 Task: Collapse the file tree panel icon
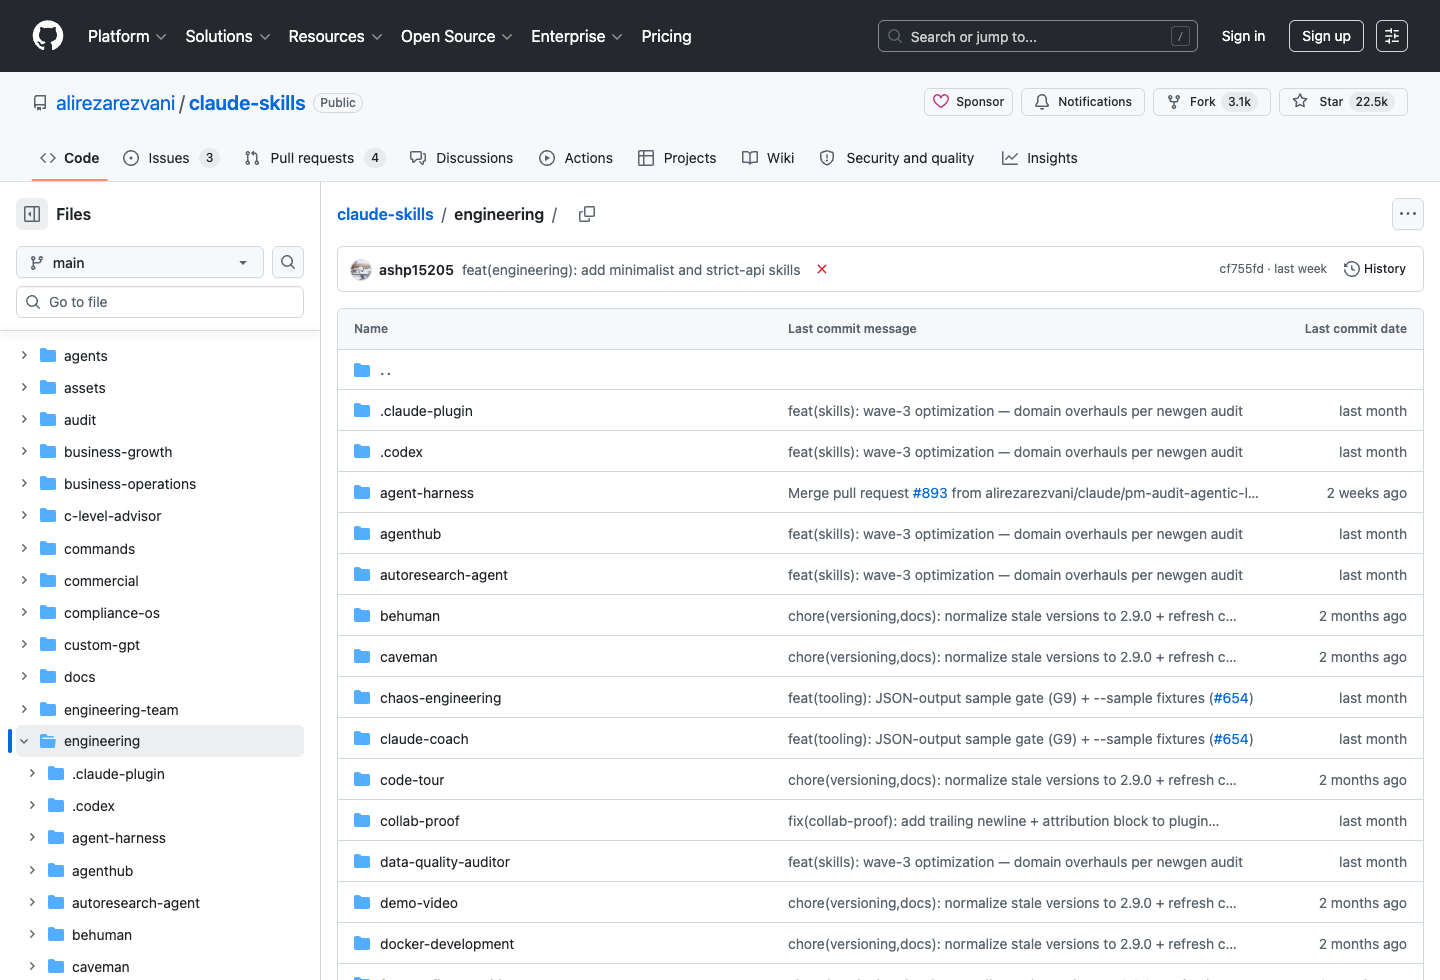pos(32,214)
